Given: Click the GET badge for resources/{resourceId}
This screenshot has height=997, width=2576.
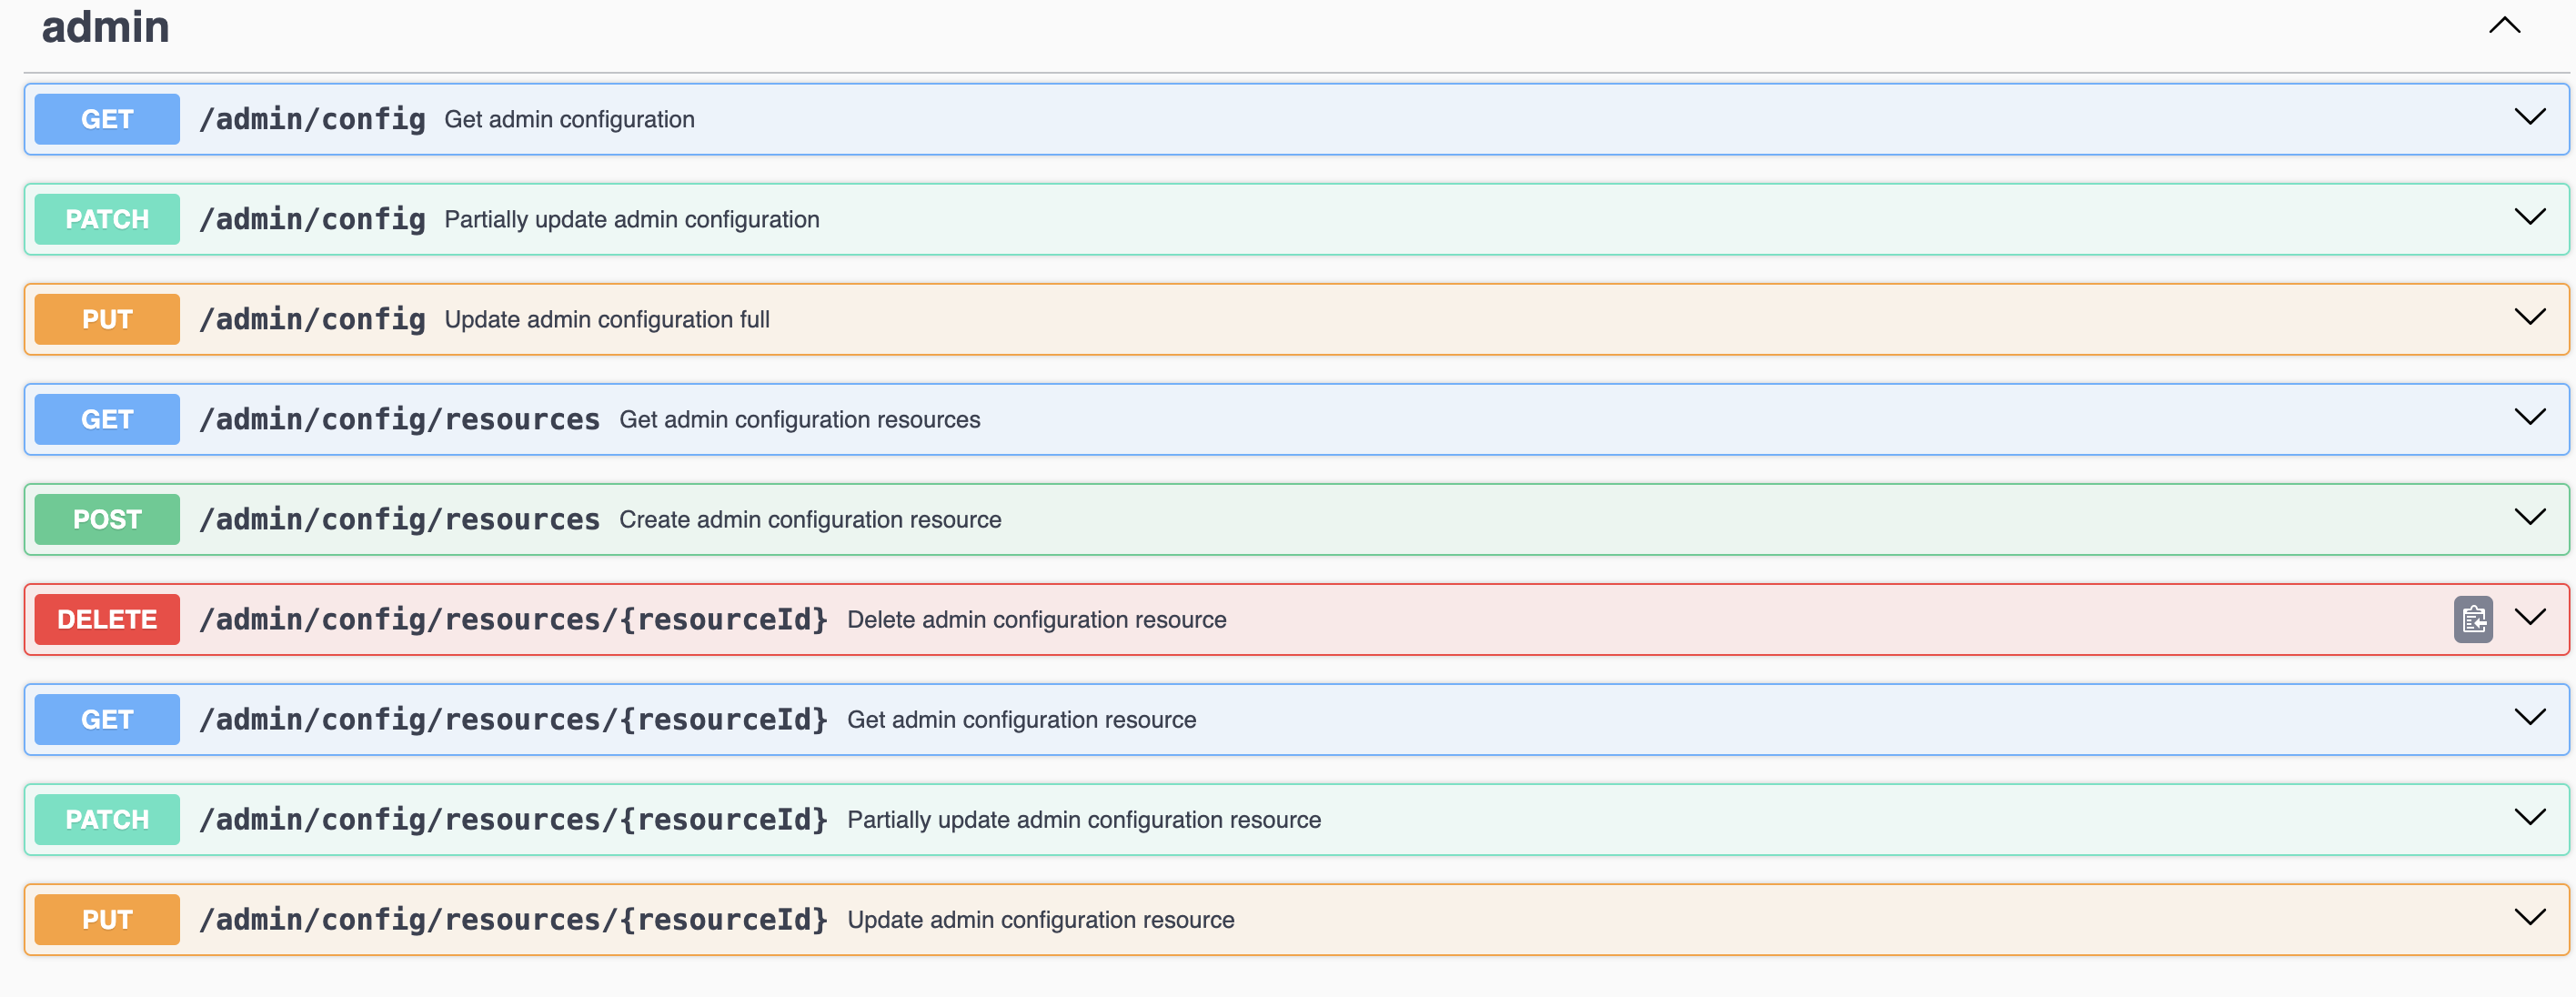Looking at the screenshot, I should (107, 719).
